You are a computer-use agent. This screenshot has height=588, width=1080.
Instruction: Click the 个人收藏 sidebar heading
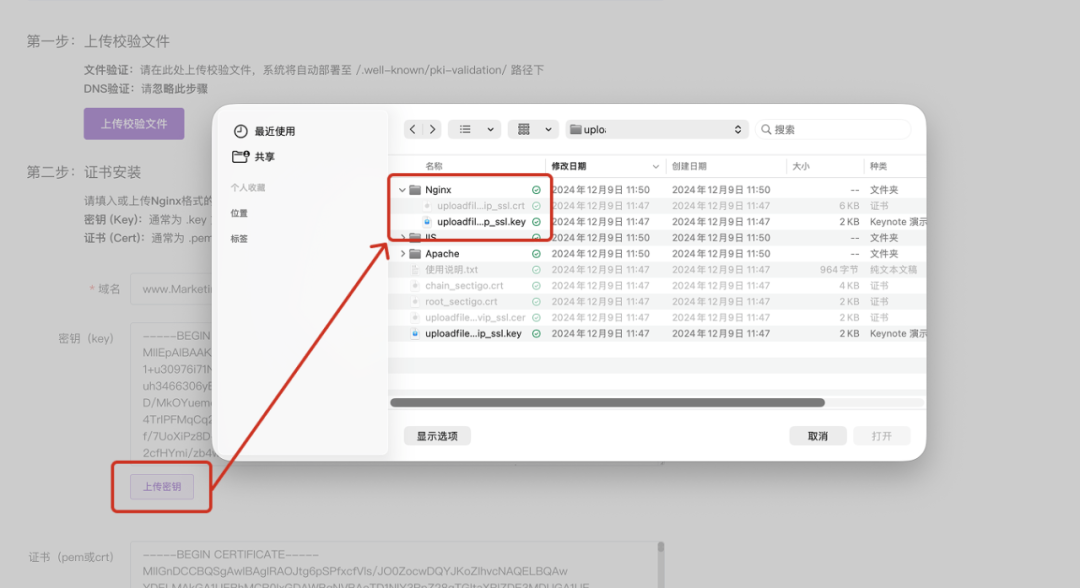point(248,187)
